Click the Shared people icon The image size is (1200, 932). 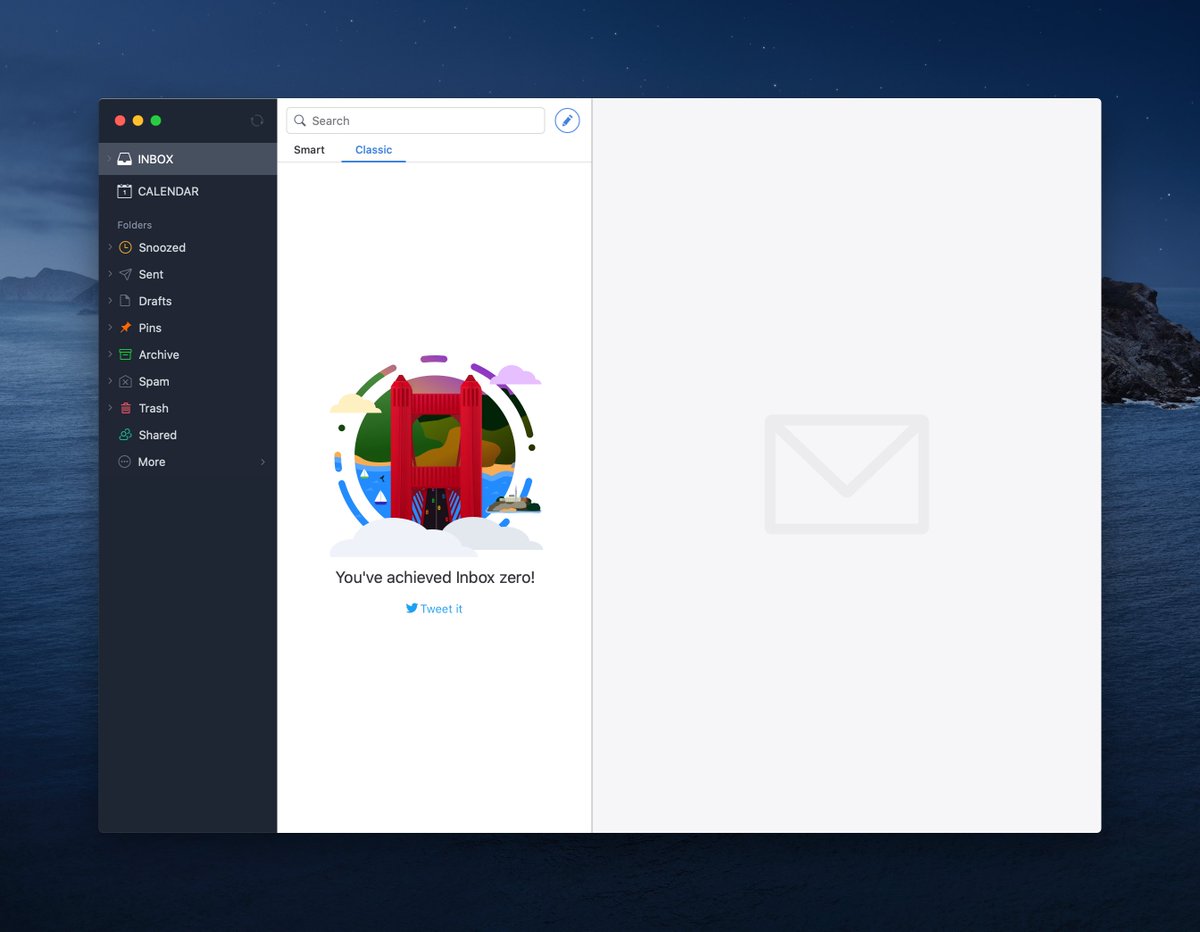pos(125,435)
